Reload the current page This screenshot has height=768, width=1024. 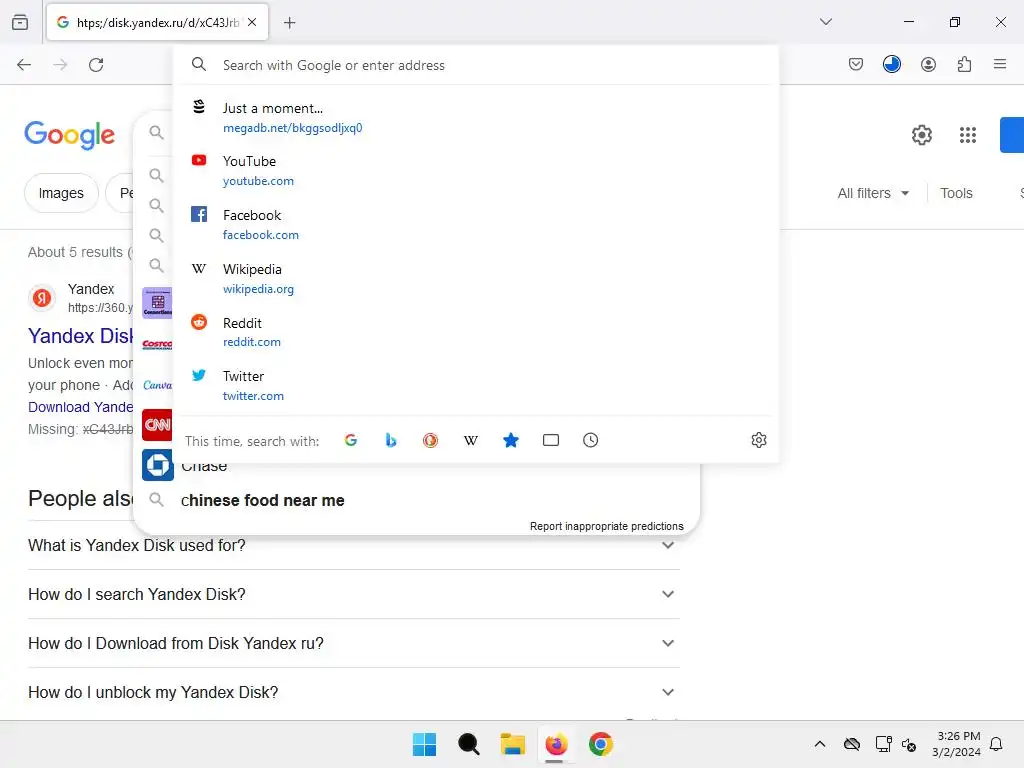point(96,65)
